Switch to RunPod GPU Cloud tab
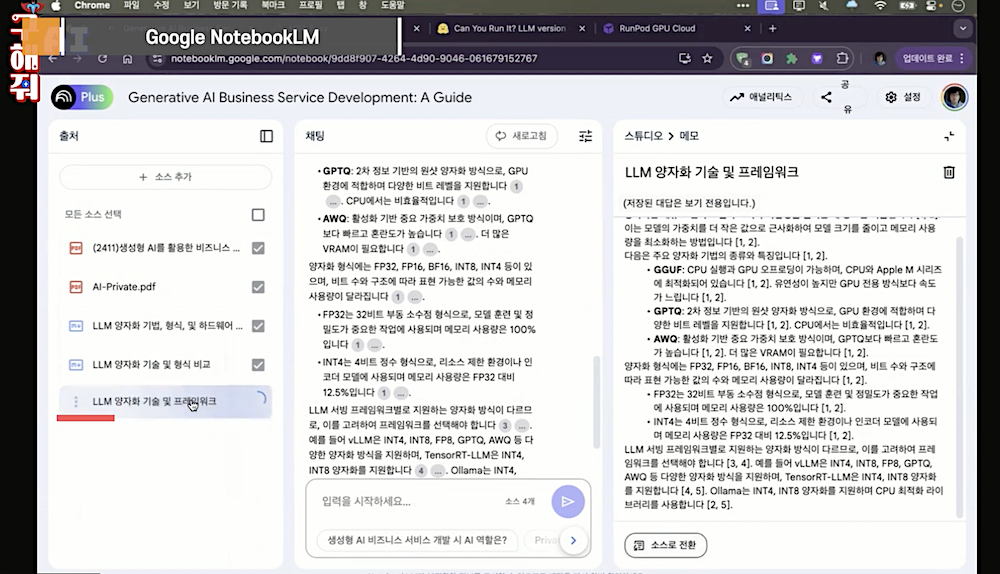Screen dimensions: 1000x574 pyautogui.click(x=658, y=28)
